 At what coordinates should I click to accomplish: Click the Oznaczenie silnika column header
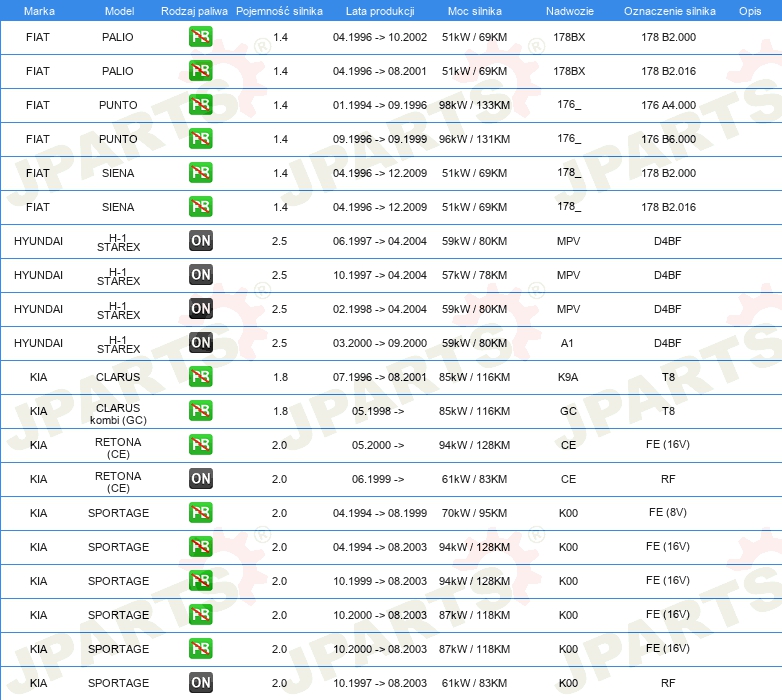(x=669, y=11)
